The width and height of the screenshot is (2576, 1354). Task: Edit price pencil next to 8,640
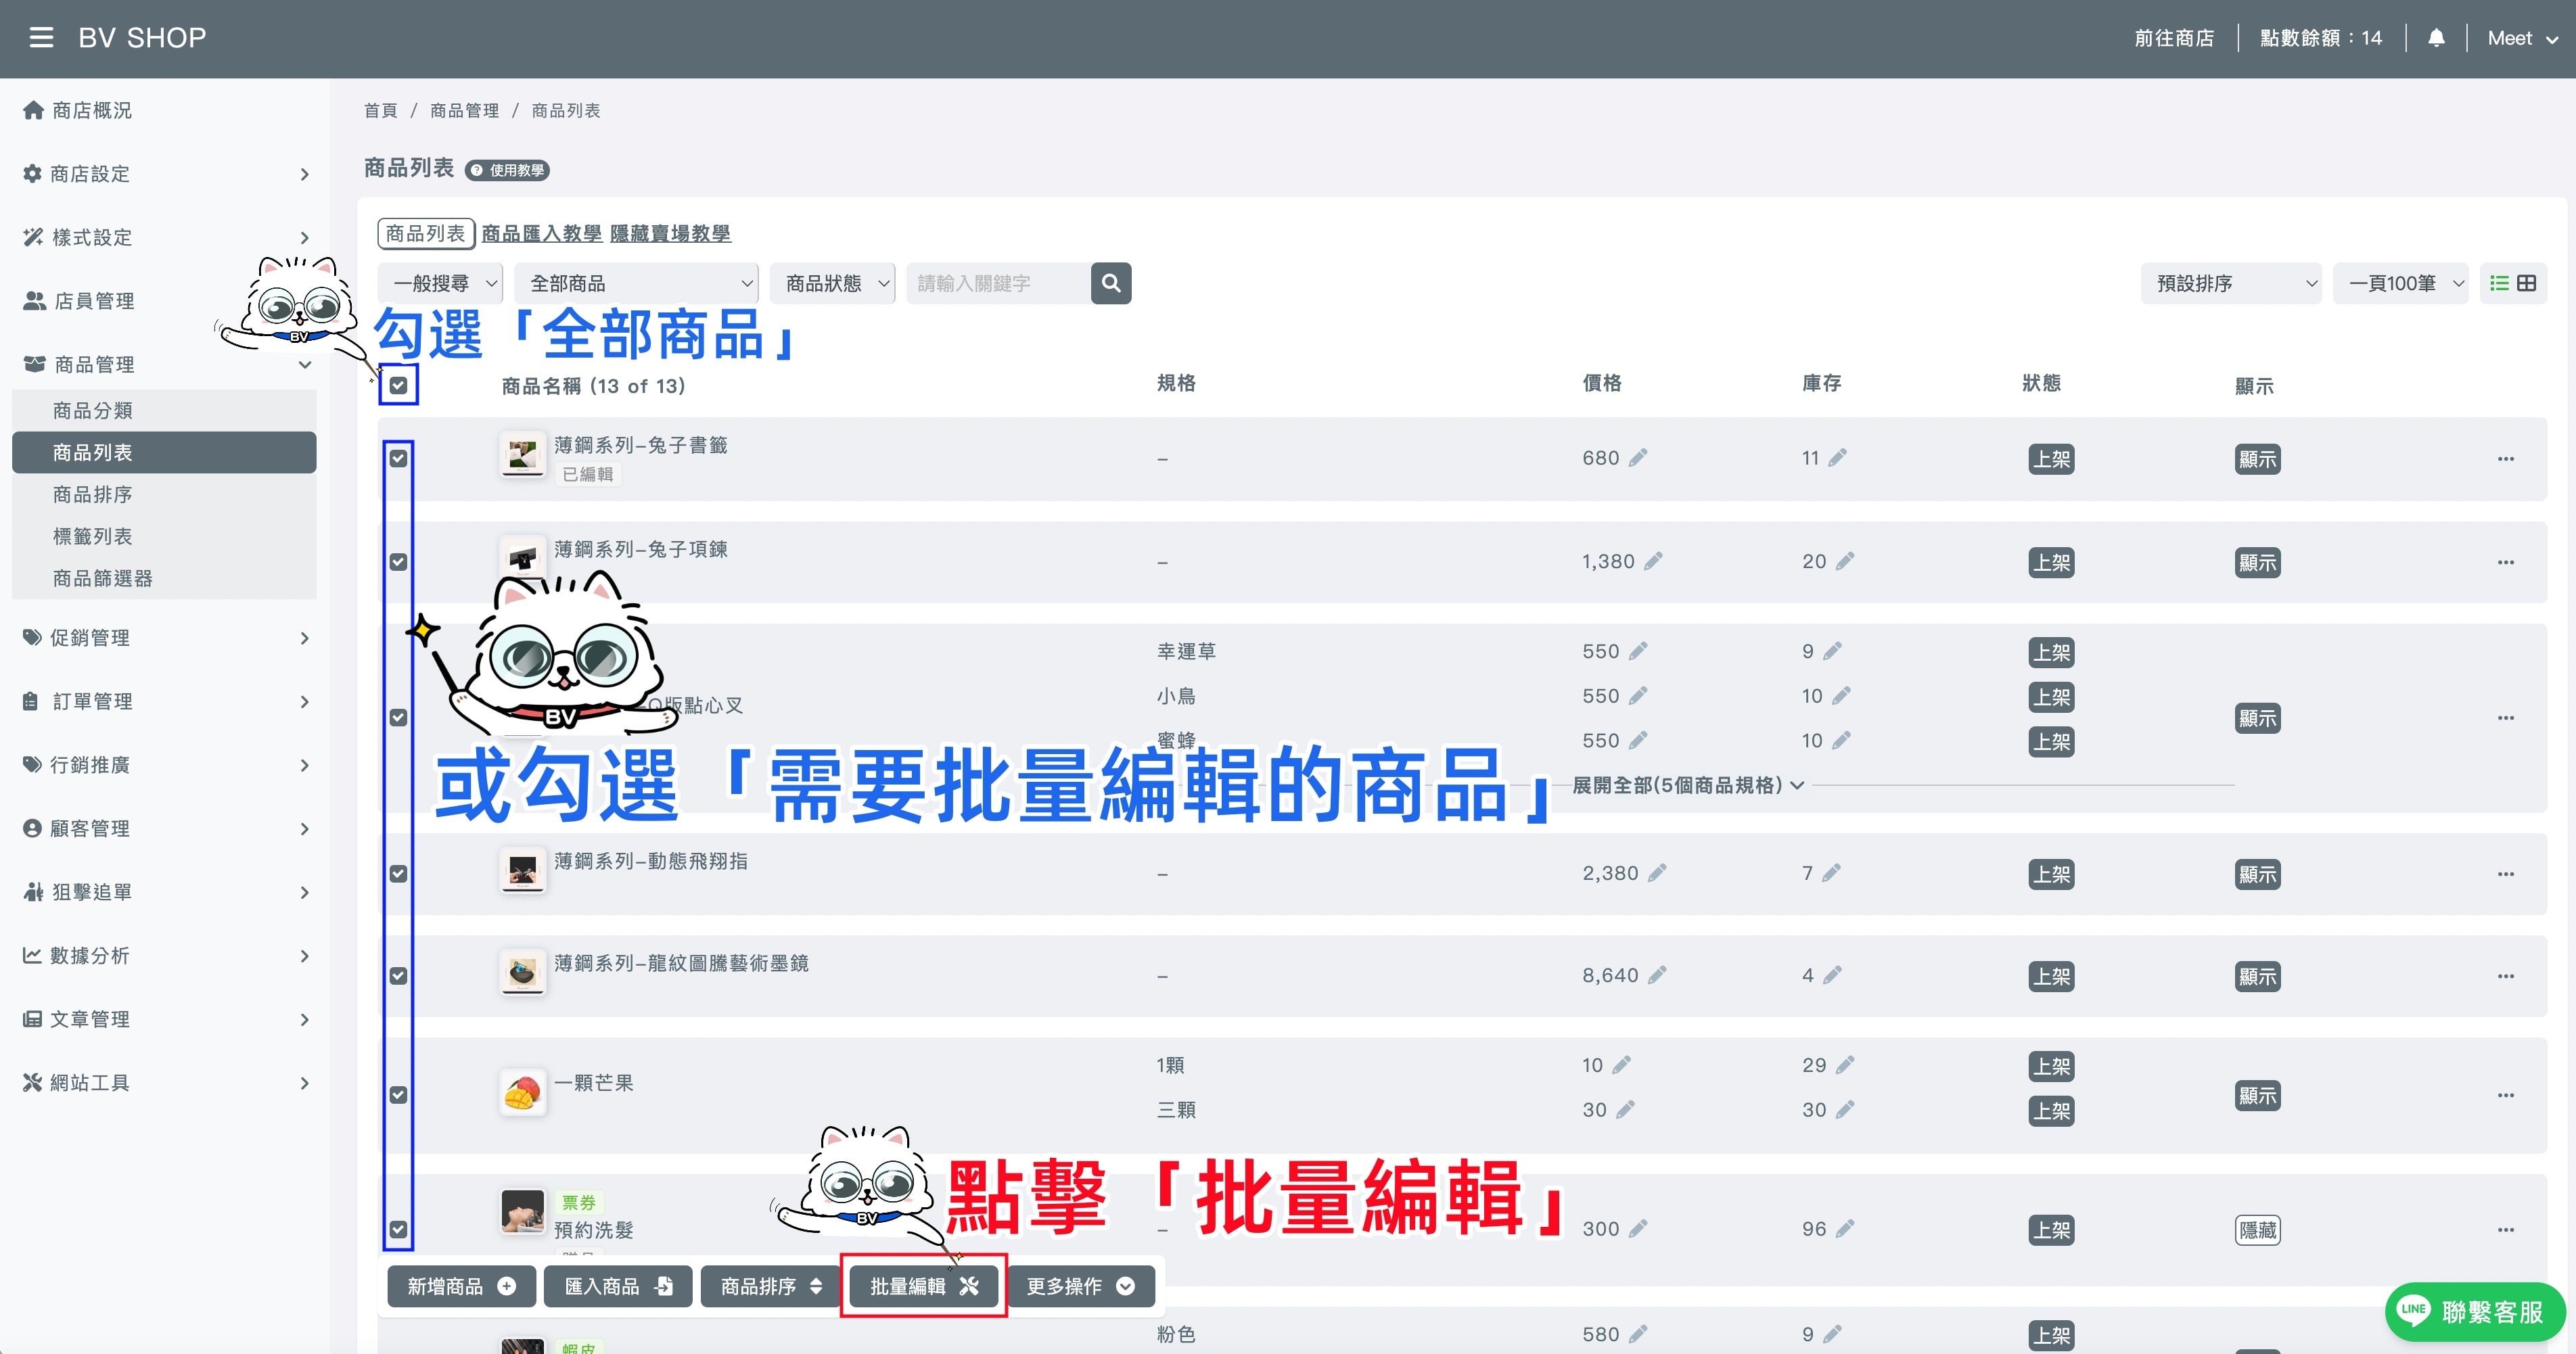[x=1657, y=975]
